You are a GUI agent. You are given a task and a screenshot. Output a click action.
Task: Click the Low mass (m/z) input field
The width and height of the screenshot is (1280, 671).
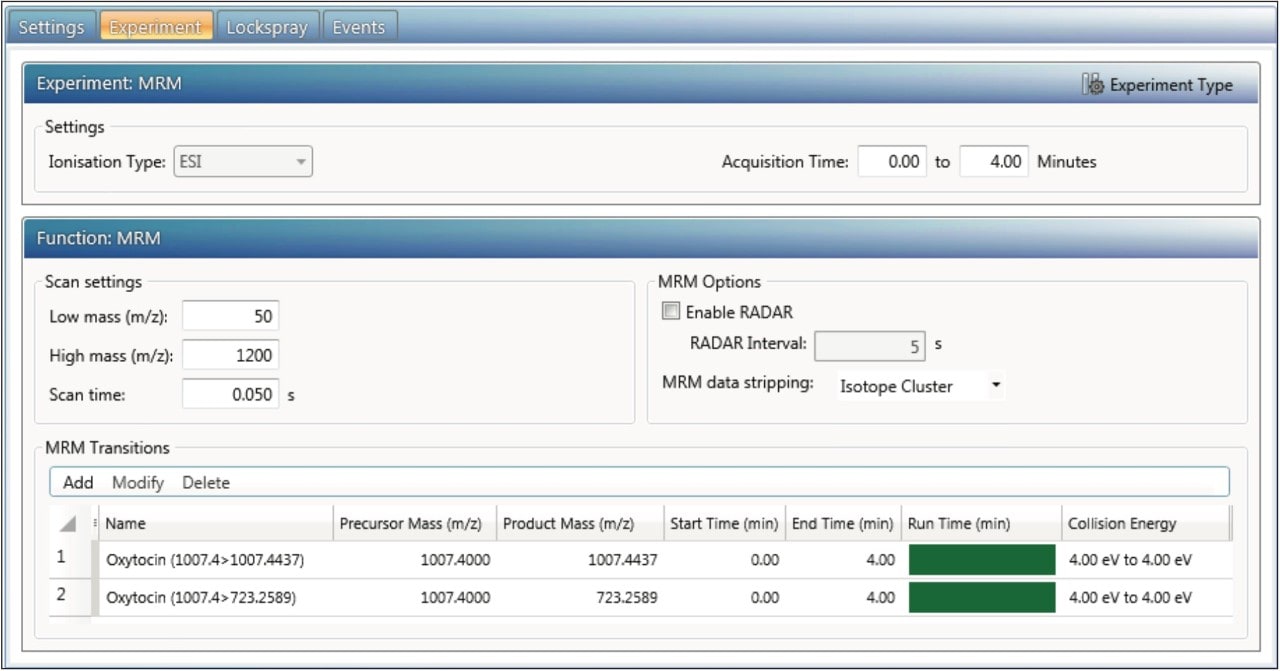click(x=230, y=315)
